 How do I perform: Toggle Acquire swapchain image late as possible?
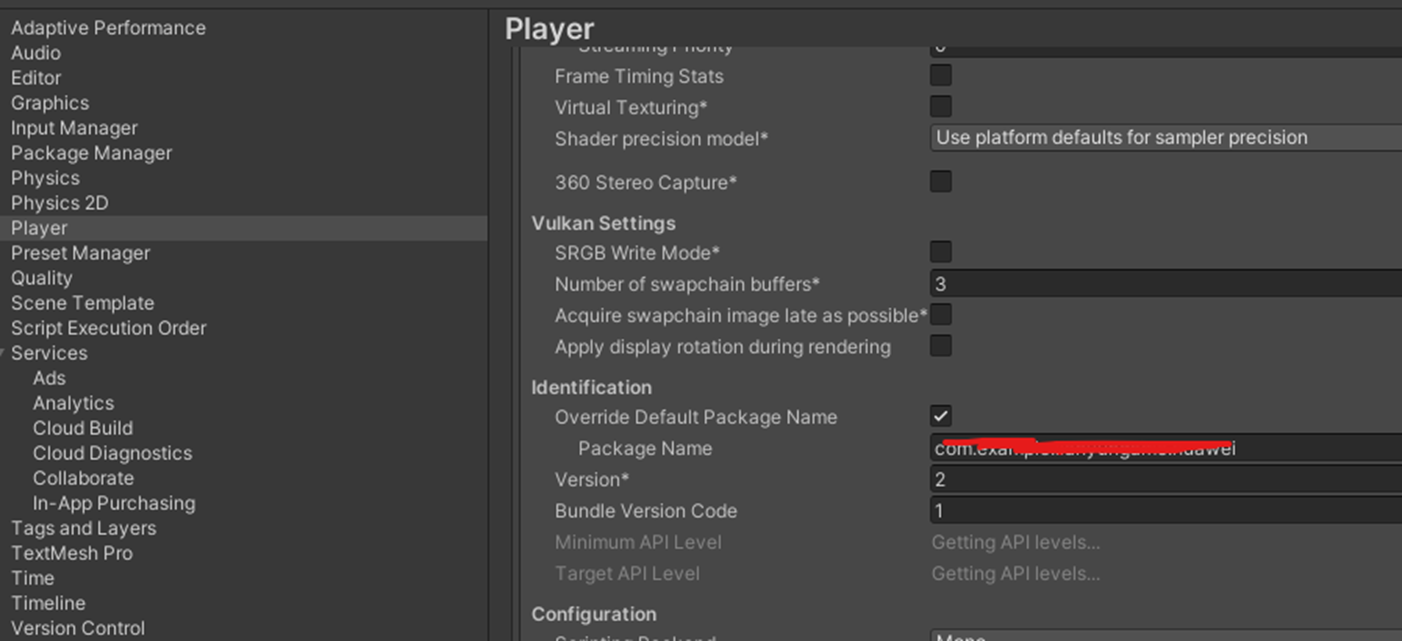point(939,314)
